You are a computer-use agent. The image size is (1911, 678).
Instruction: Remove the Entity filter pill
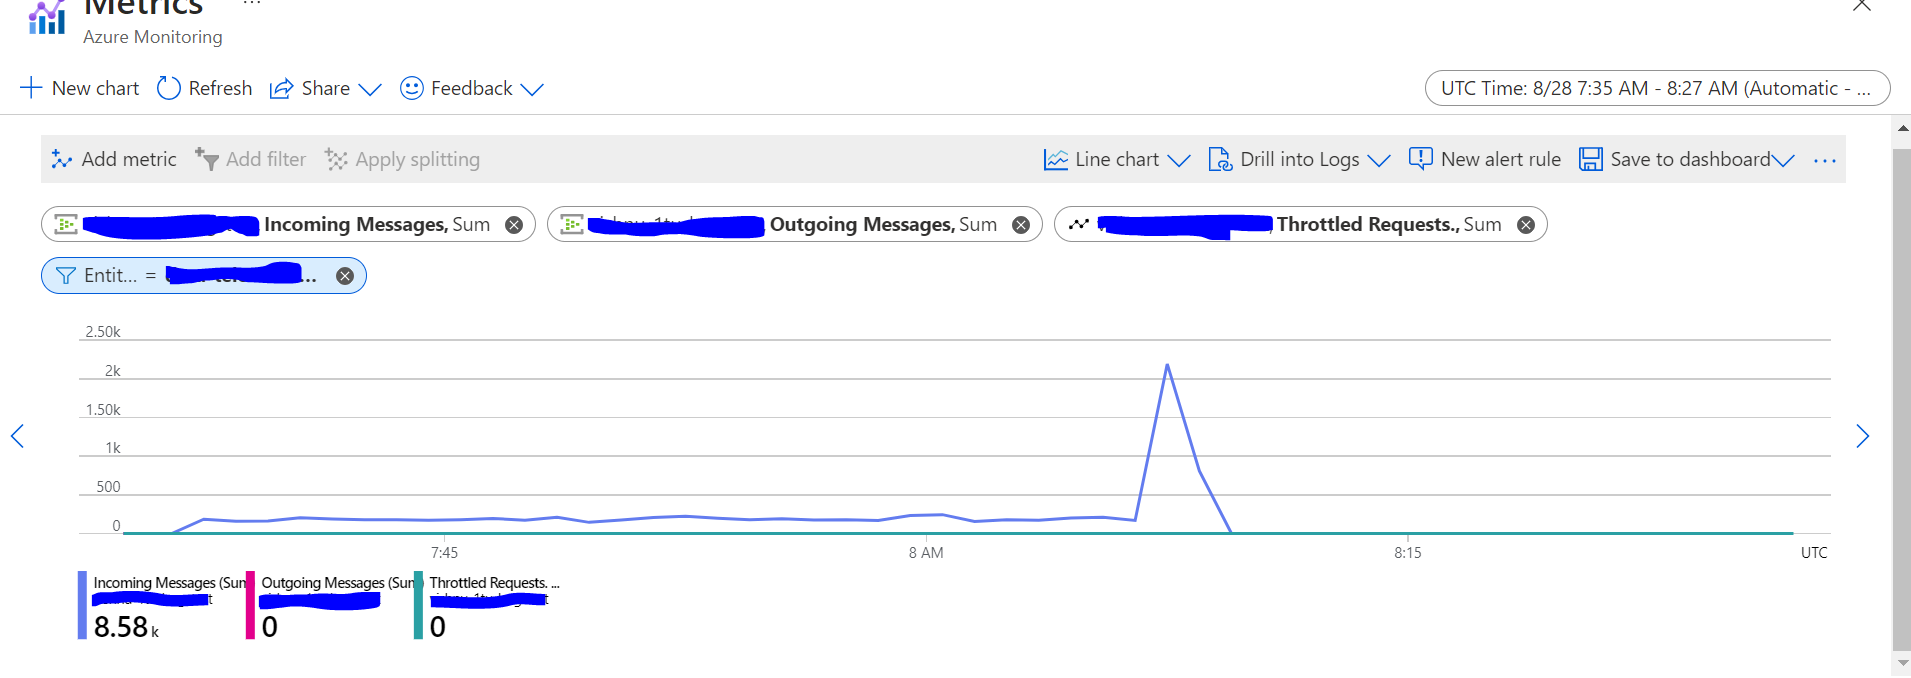pos(345,276)
